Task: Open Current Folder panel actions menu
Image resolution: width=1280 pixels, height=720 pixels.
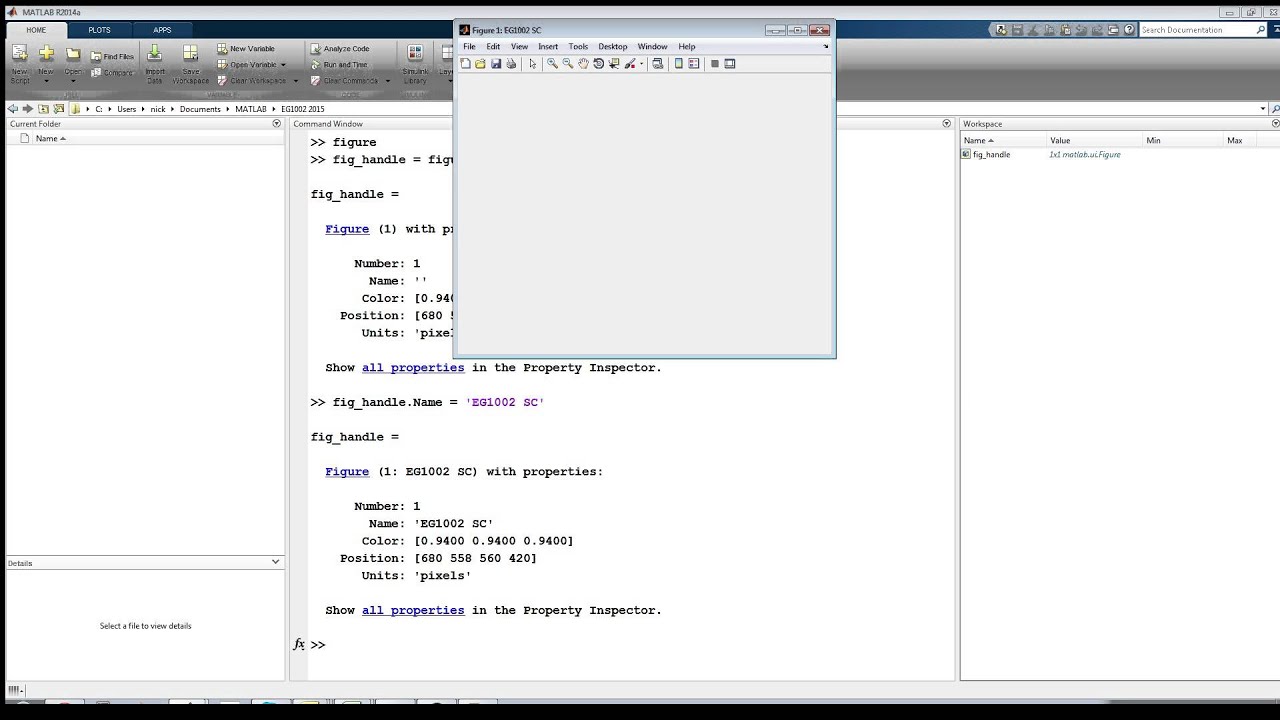Action: point(277,124)
